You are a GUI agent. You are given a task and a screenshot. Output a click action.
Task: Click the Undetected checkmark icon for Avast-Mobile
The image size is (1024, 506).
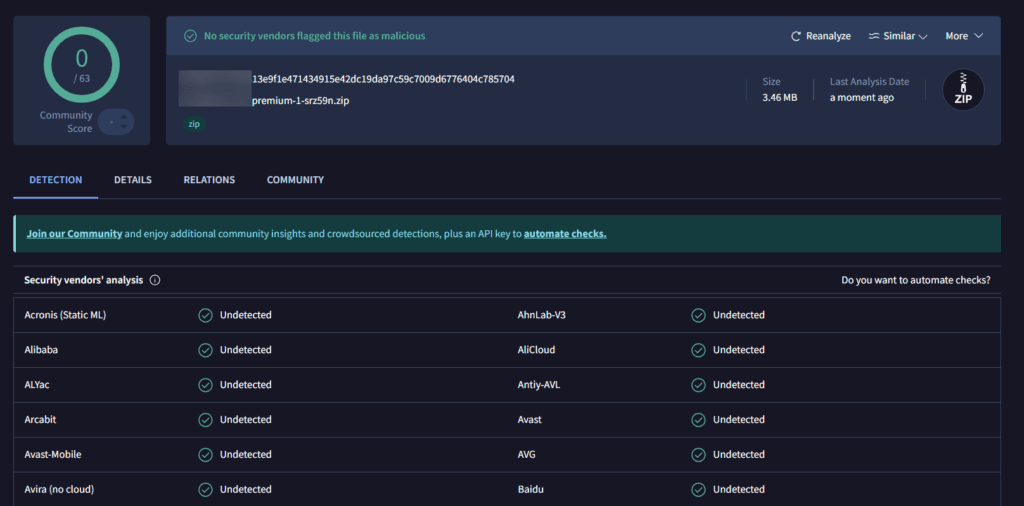pos(205,455)
